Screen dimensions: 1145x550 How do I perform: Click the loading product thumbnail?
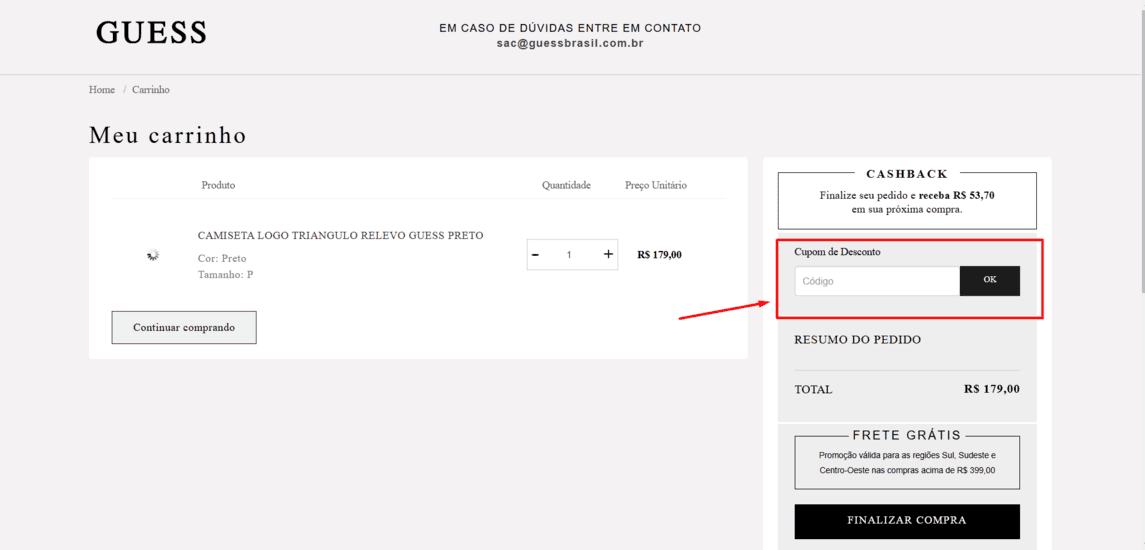153,254
